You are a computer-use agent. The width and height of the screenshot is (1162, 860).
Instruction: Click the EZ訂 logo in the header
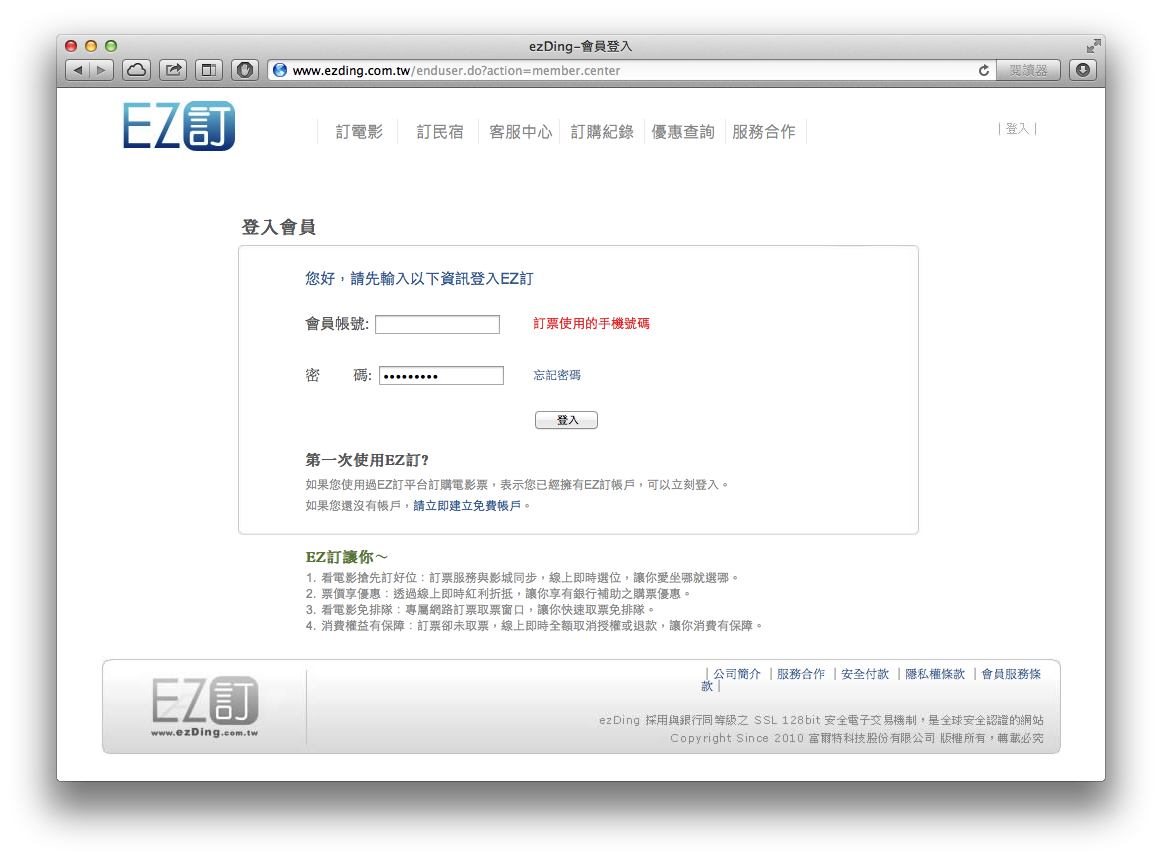(x=179, y=126)
